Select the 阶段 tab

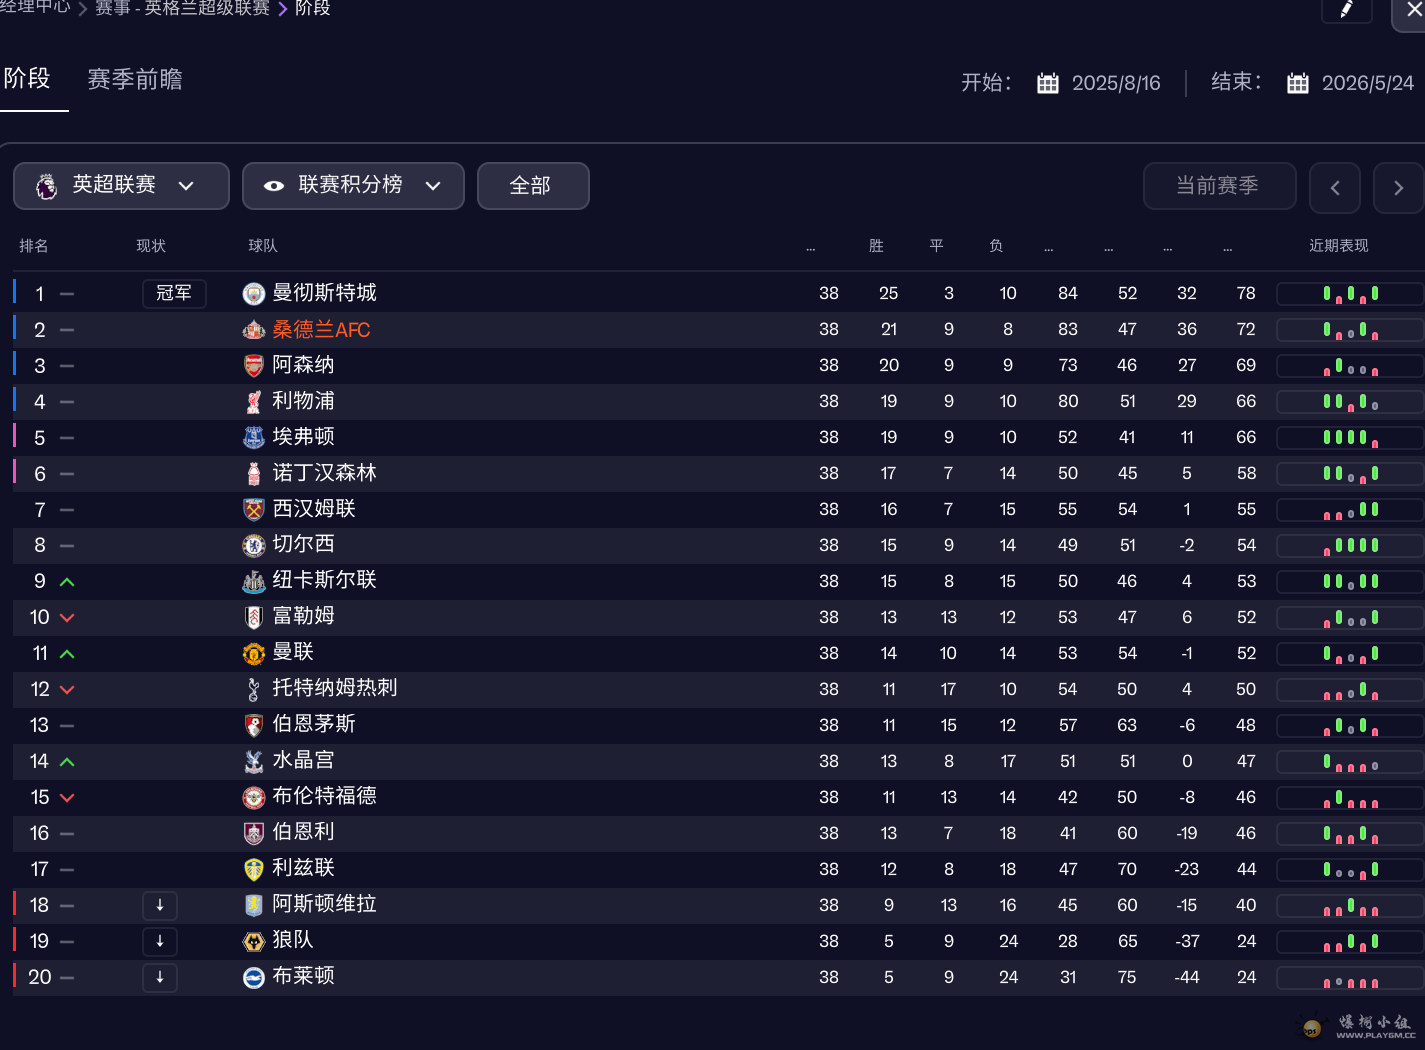(x=27, y=79)
